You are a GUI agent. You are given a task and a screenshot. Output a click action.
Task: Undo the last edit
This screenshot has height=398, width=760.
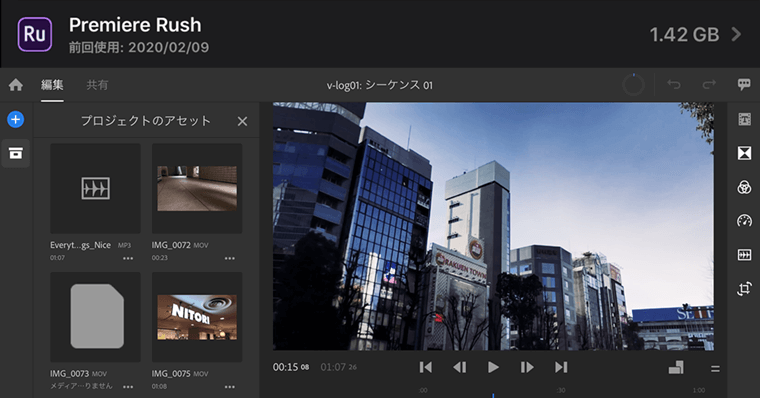(674, 84)
